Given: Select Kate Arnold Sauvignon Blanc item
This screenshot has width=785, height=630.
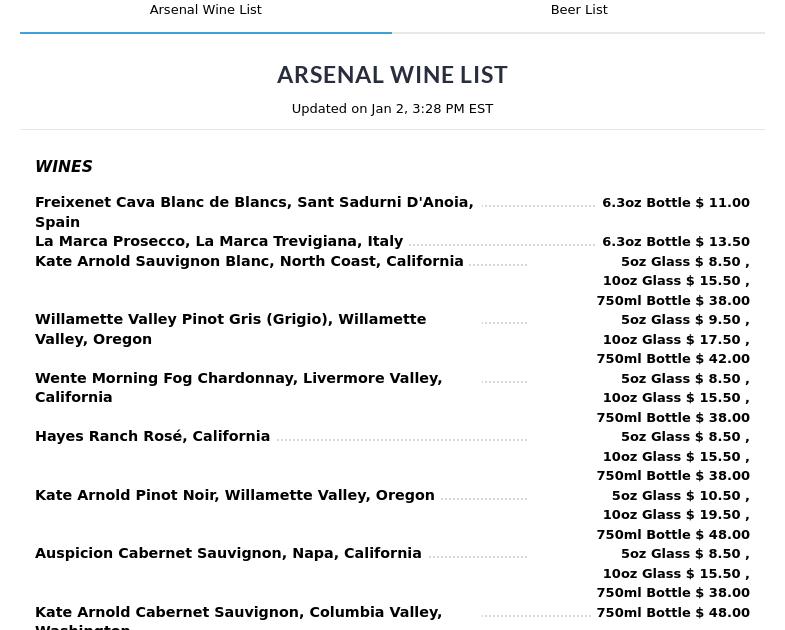Looking at the screenshot, I should tap(249, 261).
